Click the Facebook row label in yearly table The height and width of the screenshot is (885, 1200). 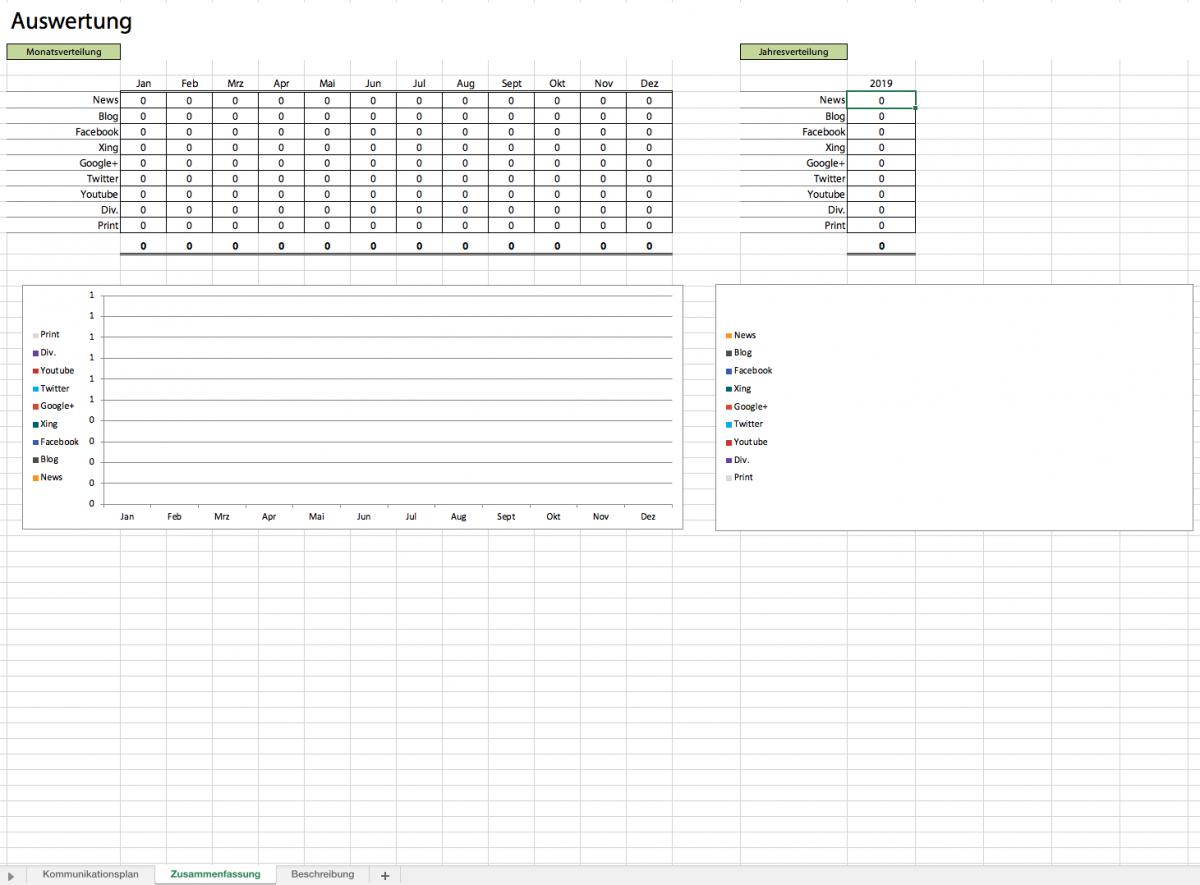823,132
